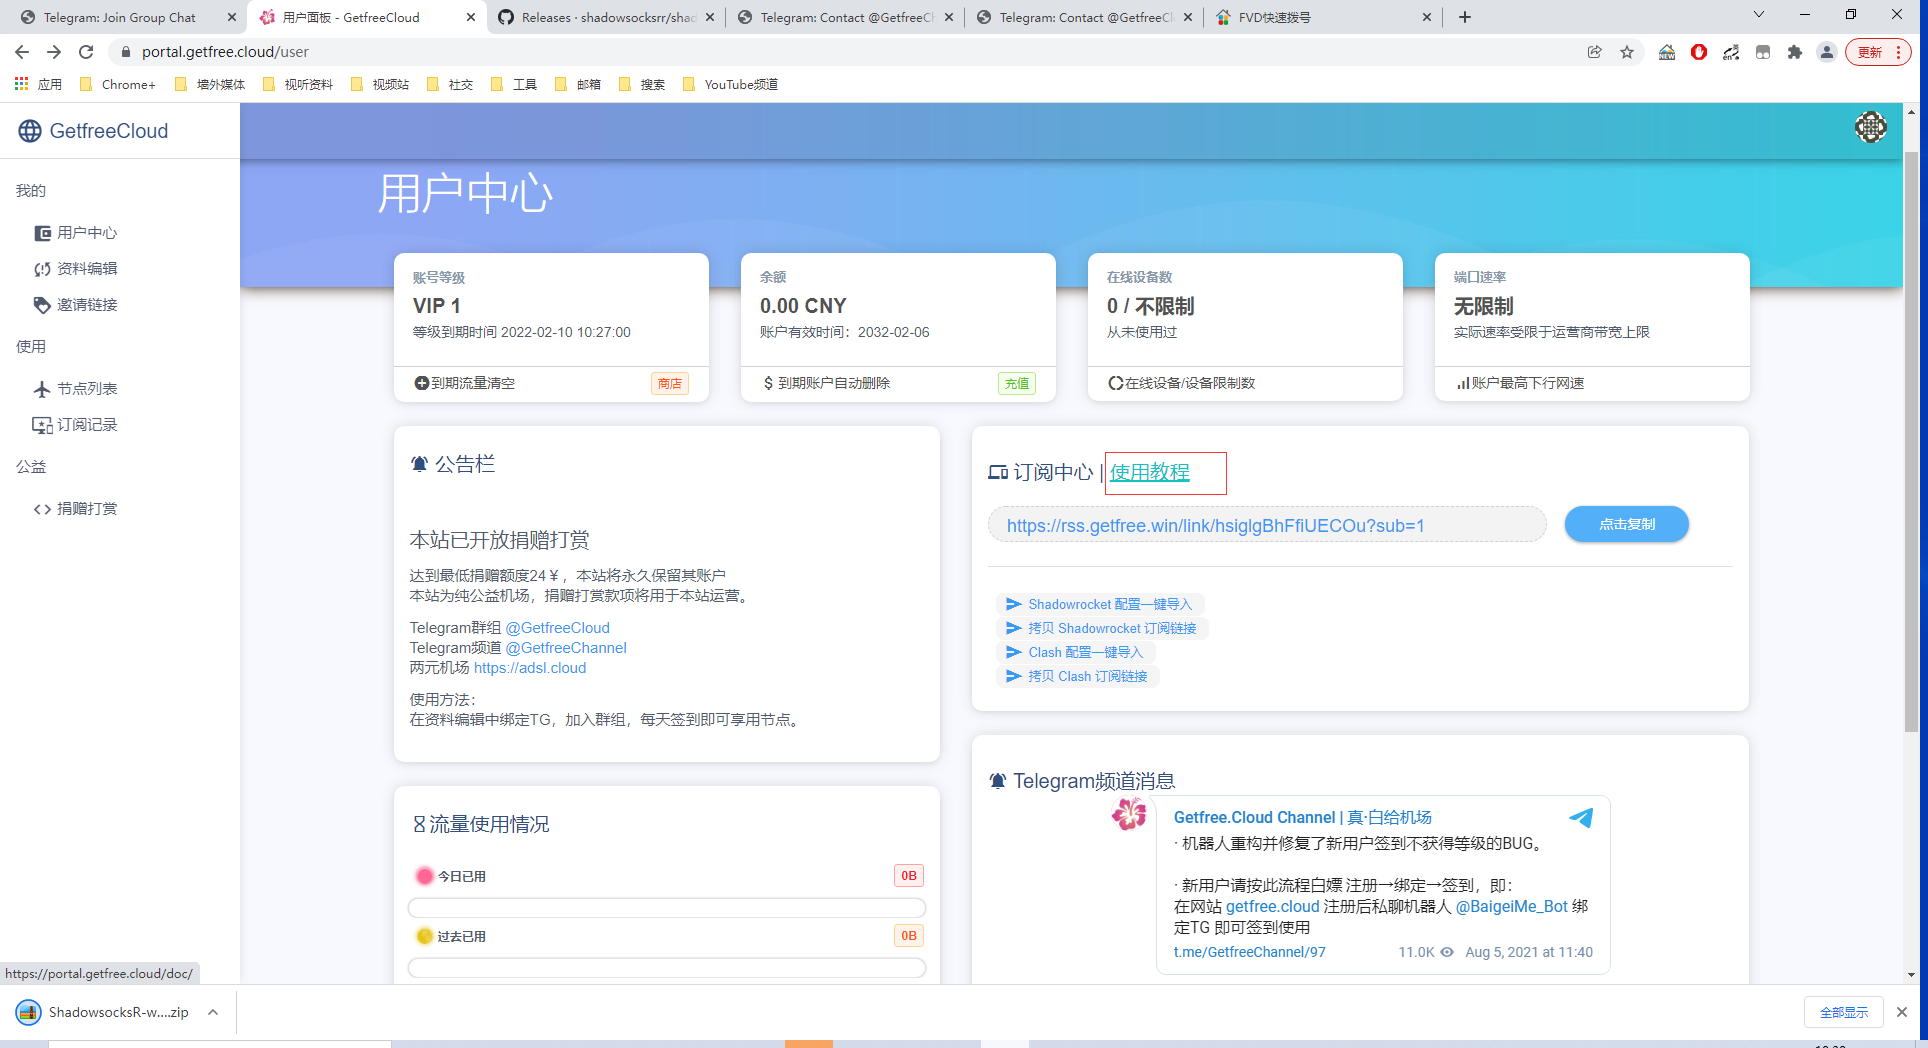The width and height of the screenshot is (1928, 1048).
Task: Close the 用户面板 - GetfreeCloud tab
Action: pyautogui.click(x=471, y=17)
